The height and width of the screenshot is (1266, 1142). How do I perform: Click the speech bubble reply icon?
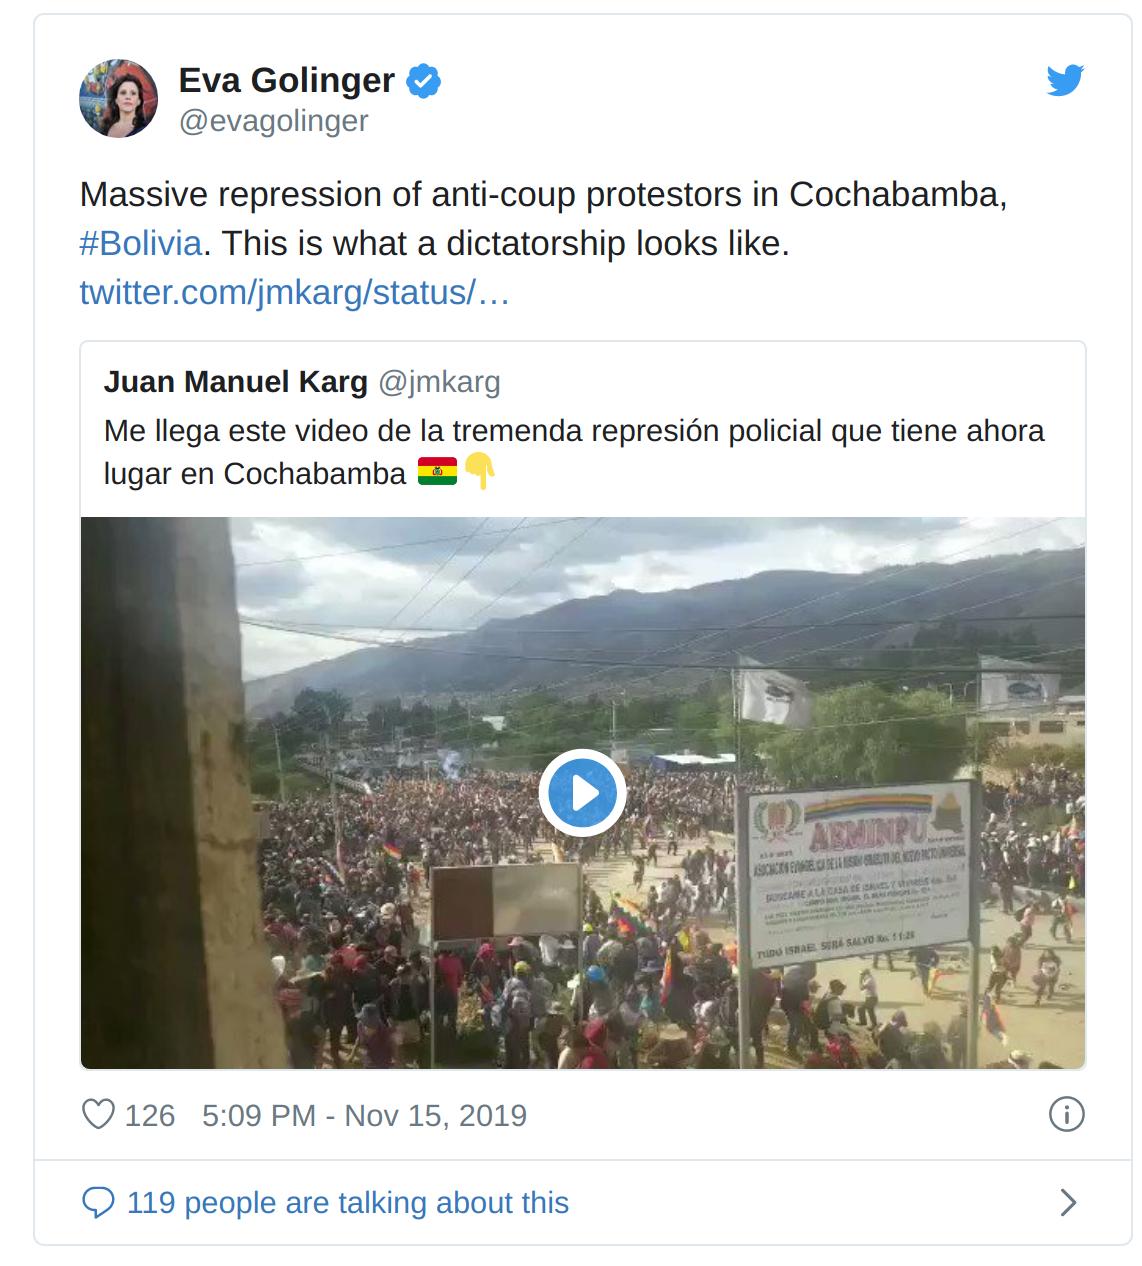click(x=98, y=1202)
